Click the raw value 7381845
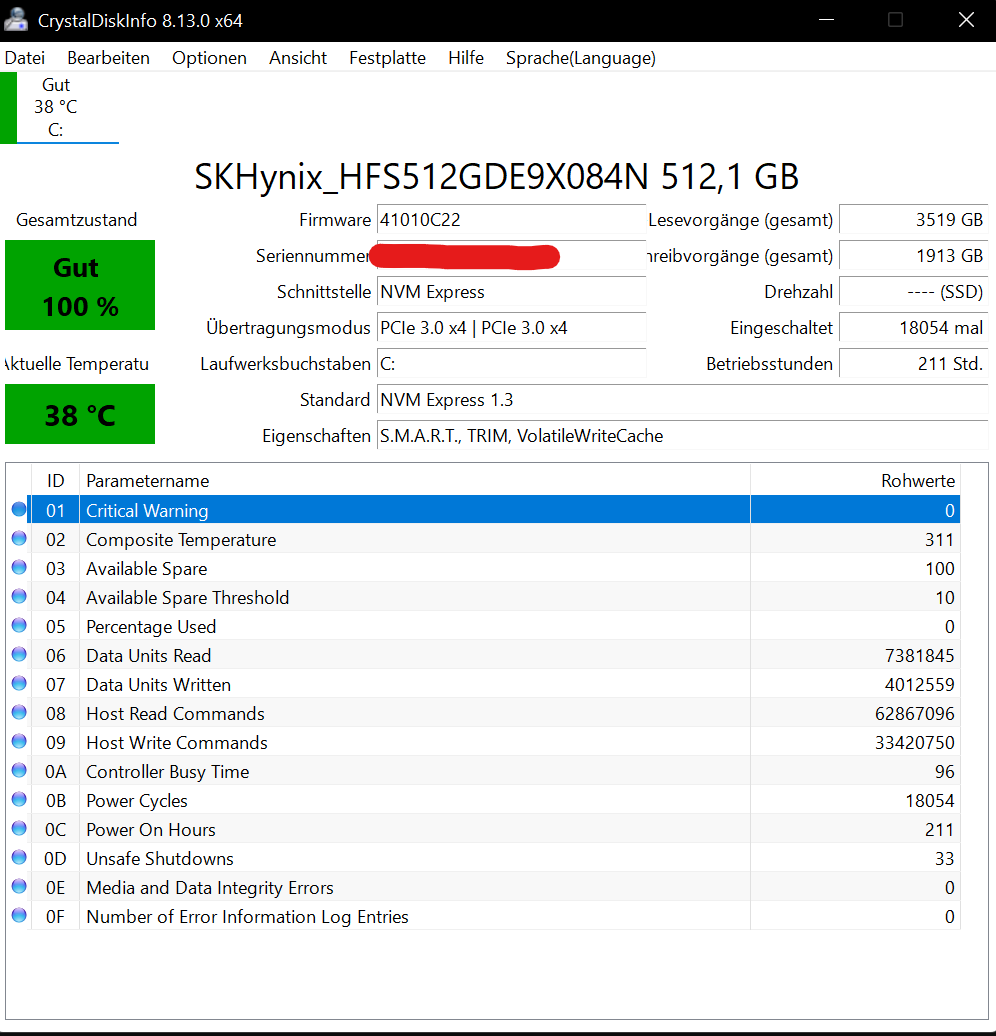This screenshot has width=996, height=1036. tap(919, 655)
